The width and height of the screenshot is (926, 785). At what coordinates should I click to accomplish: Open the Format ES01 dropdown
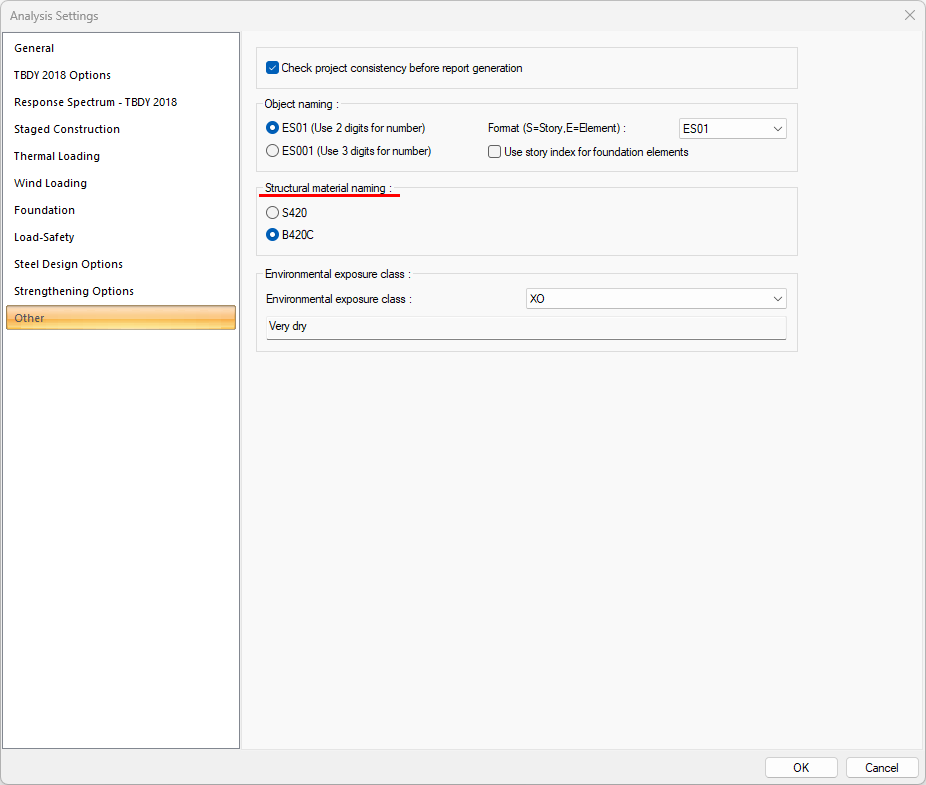732,128
